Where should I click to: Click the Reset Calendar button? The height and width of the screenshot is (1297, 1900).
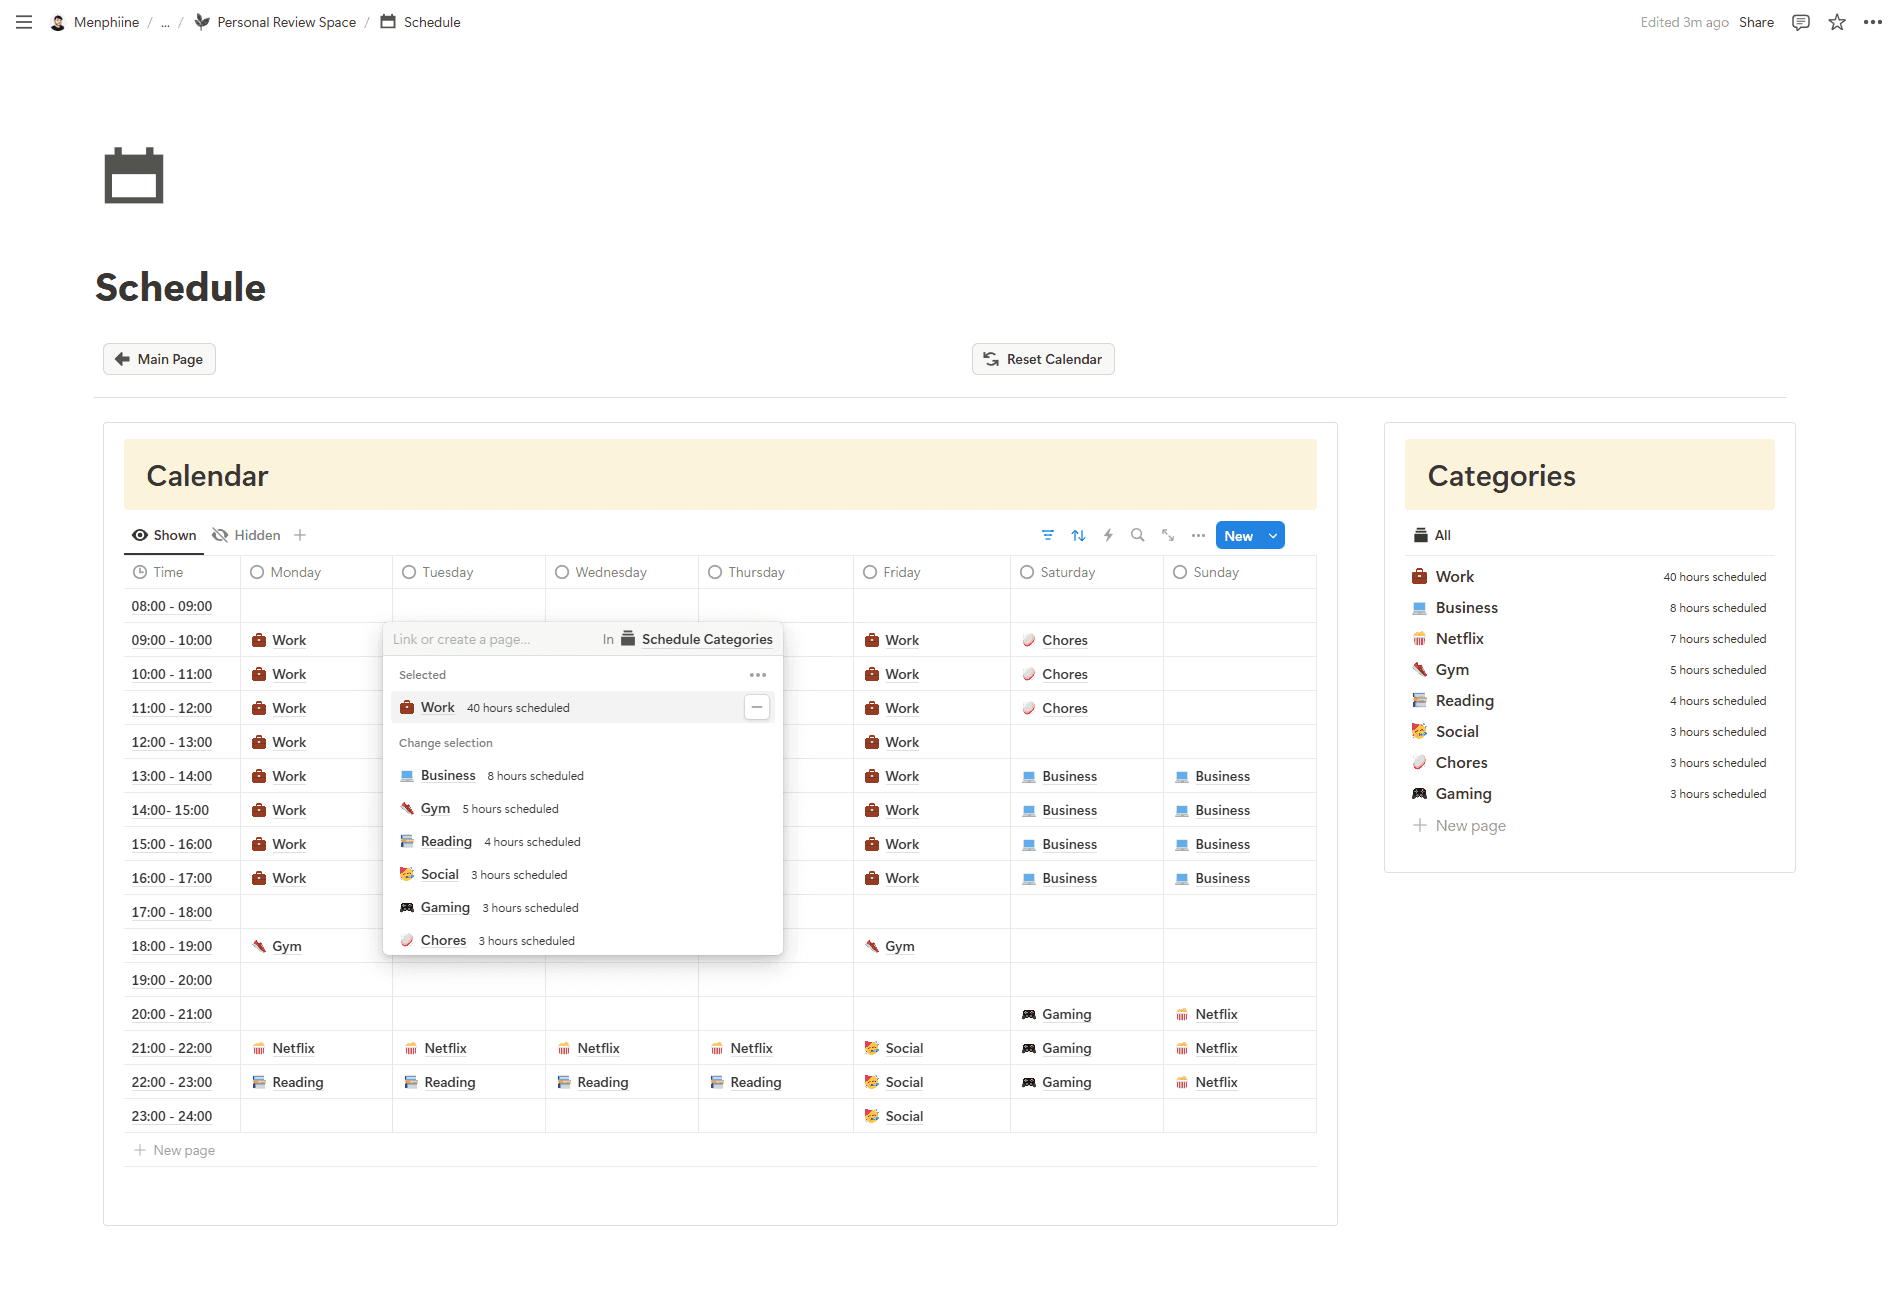click(1043, 359)
